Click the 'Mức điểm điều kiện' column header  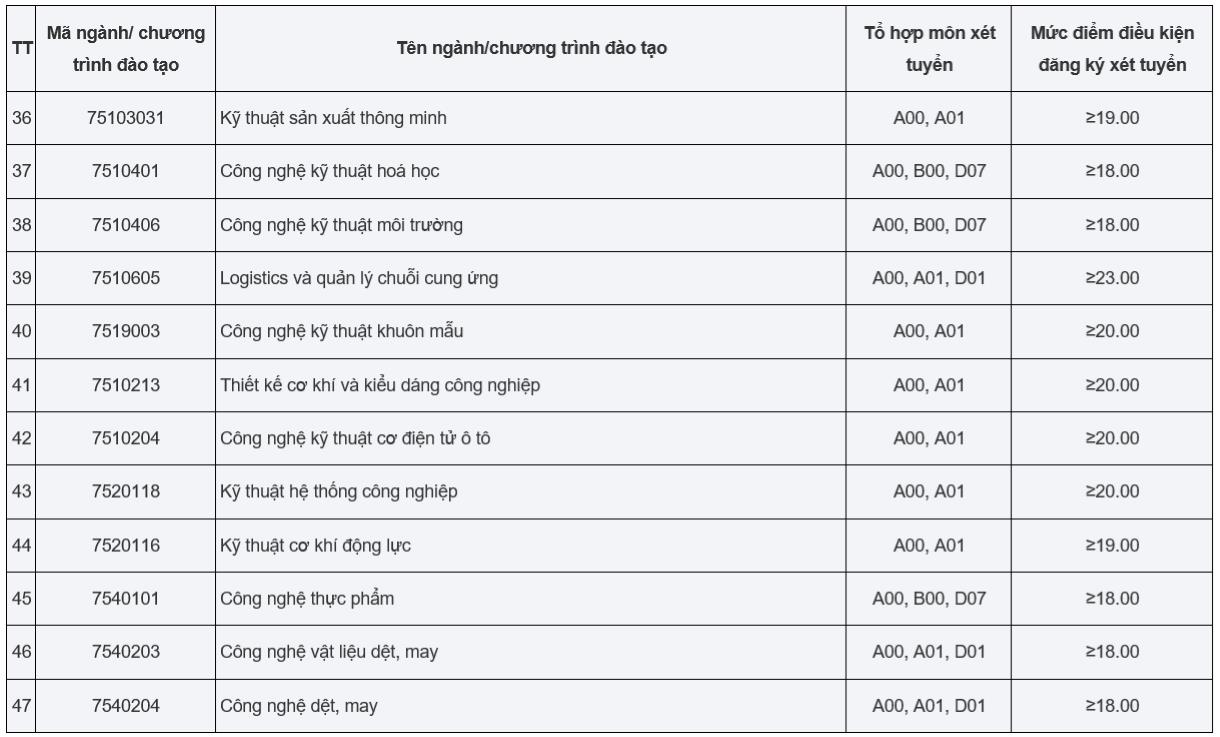(x=1113, y=48)
